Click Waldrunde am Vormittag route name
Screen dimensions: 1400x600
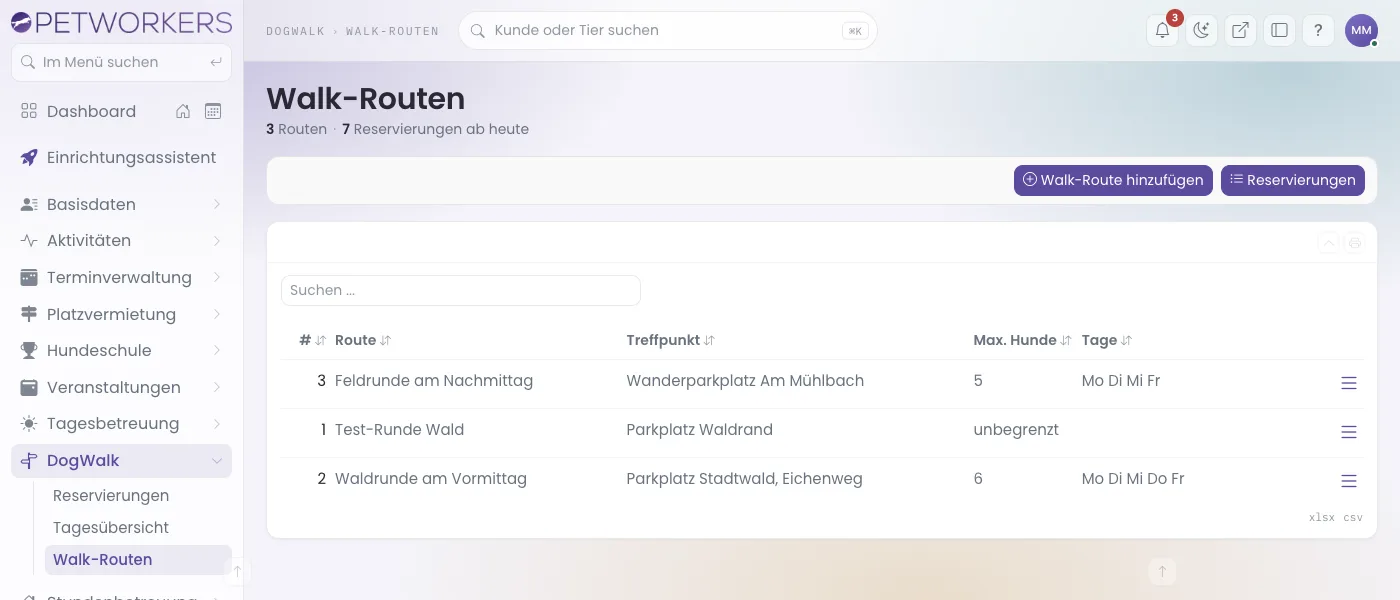click(x=431, y=479)
